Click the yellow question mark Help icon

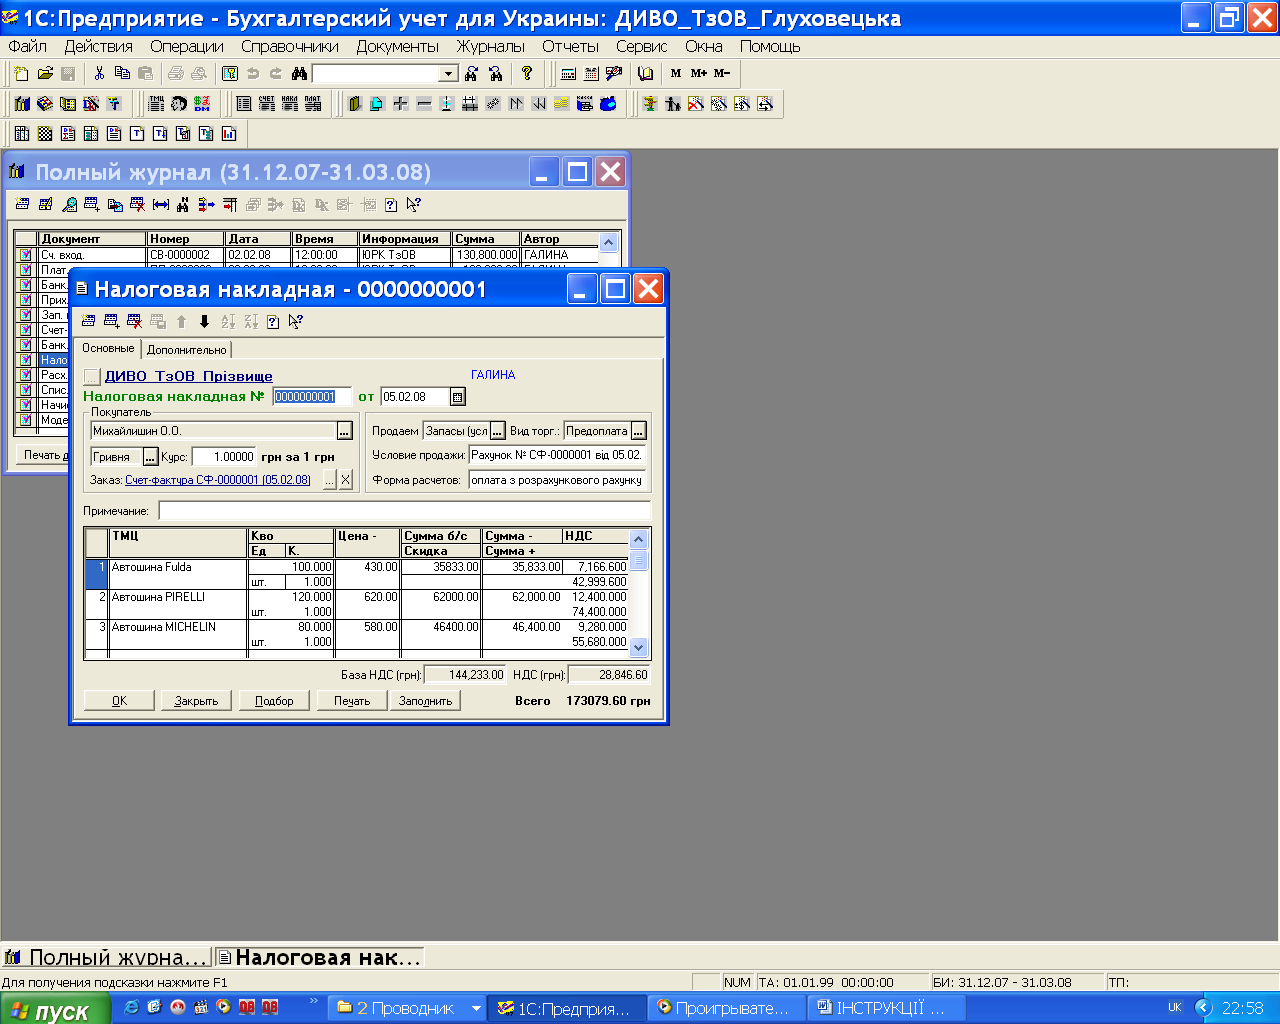coord(527,73)
